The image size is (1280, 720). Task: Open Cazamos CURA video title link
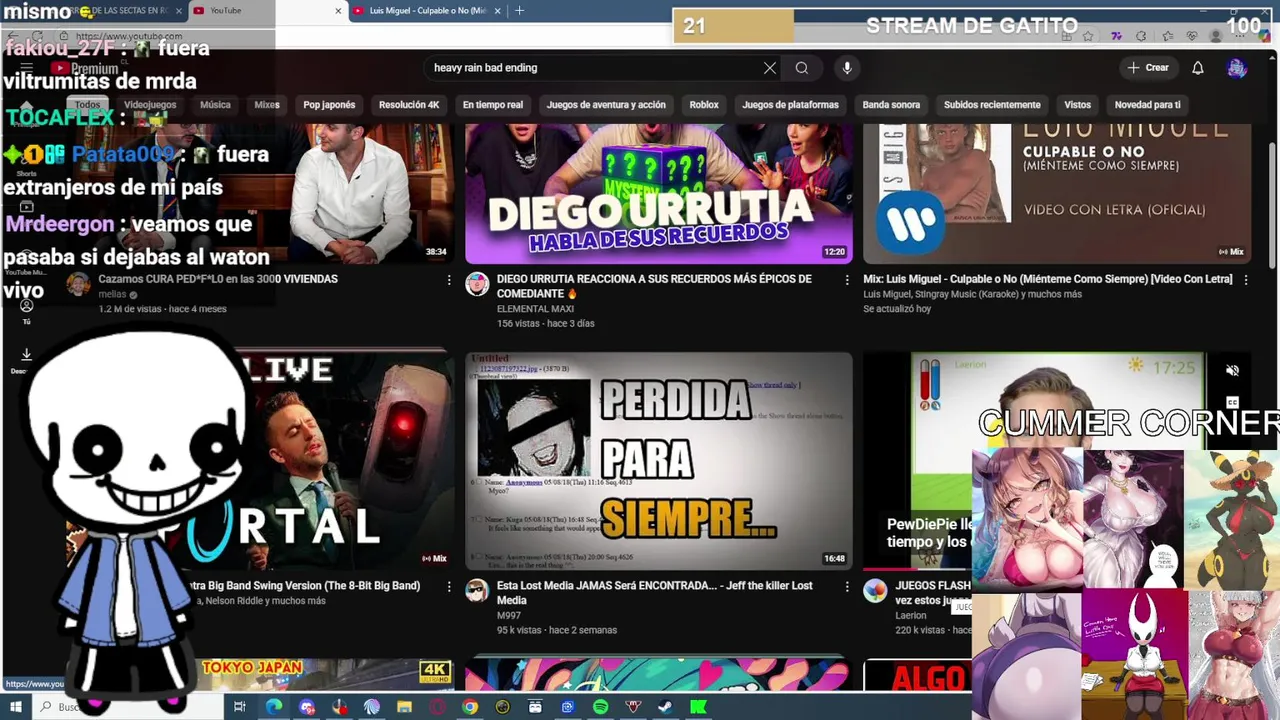click(218, 279)
